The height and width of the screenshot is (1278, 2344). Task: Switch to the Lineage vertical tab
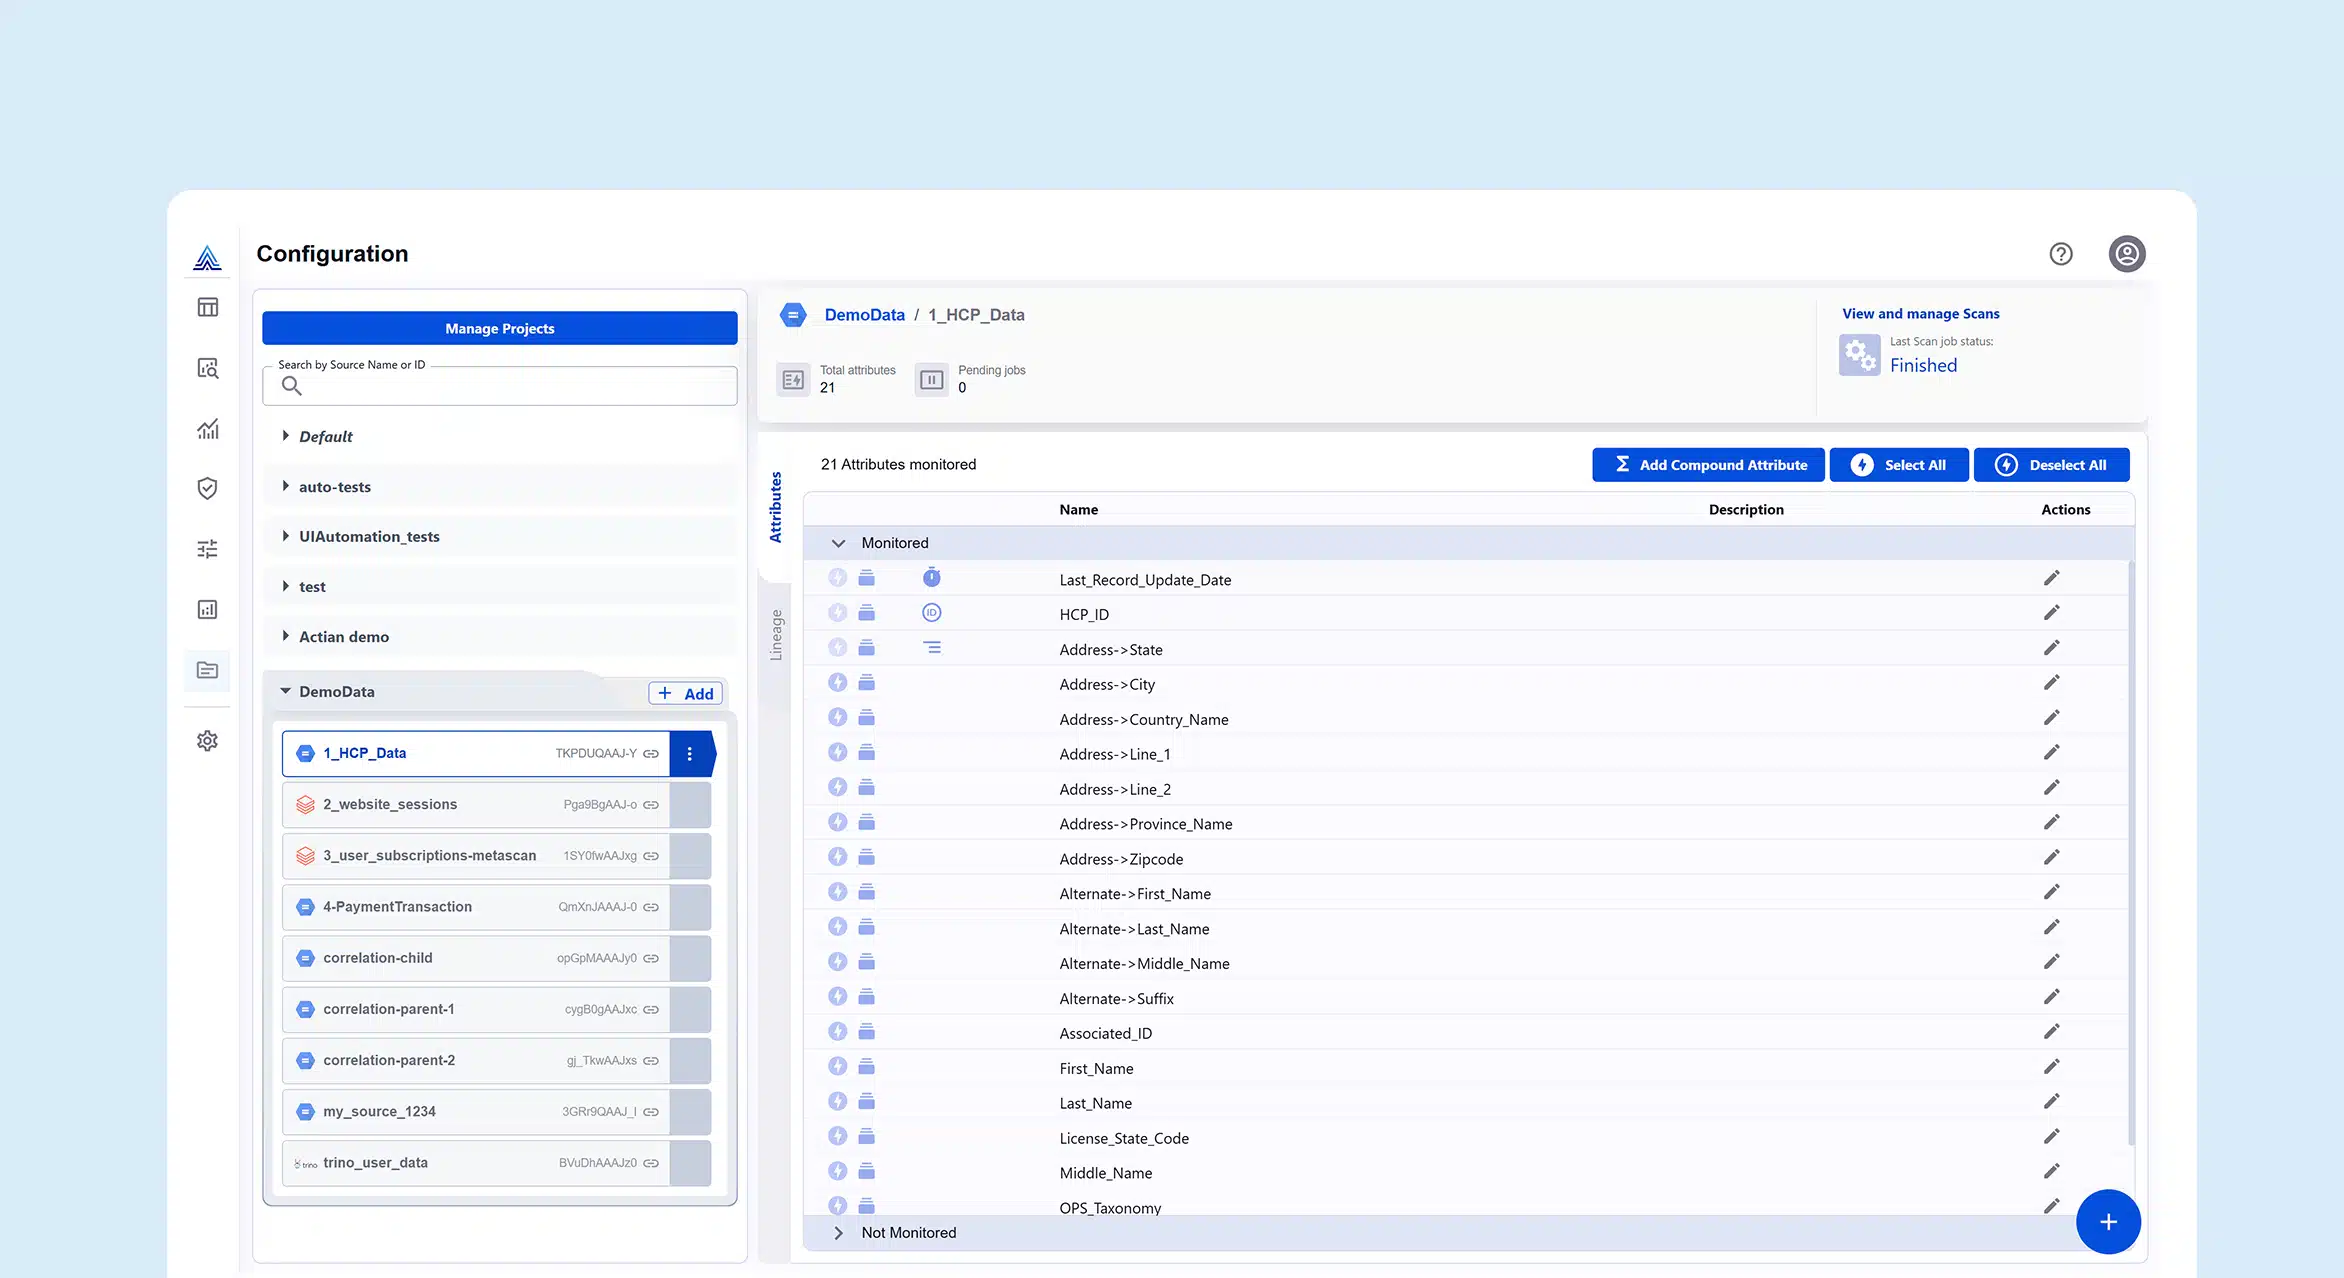pyautogui.click(x=775, y=635)
